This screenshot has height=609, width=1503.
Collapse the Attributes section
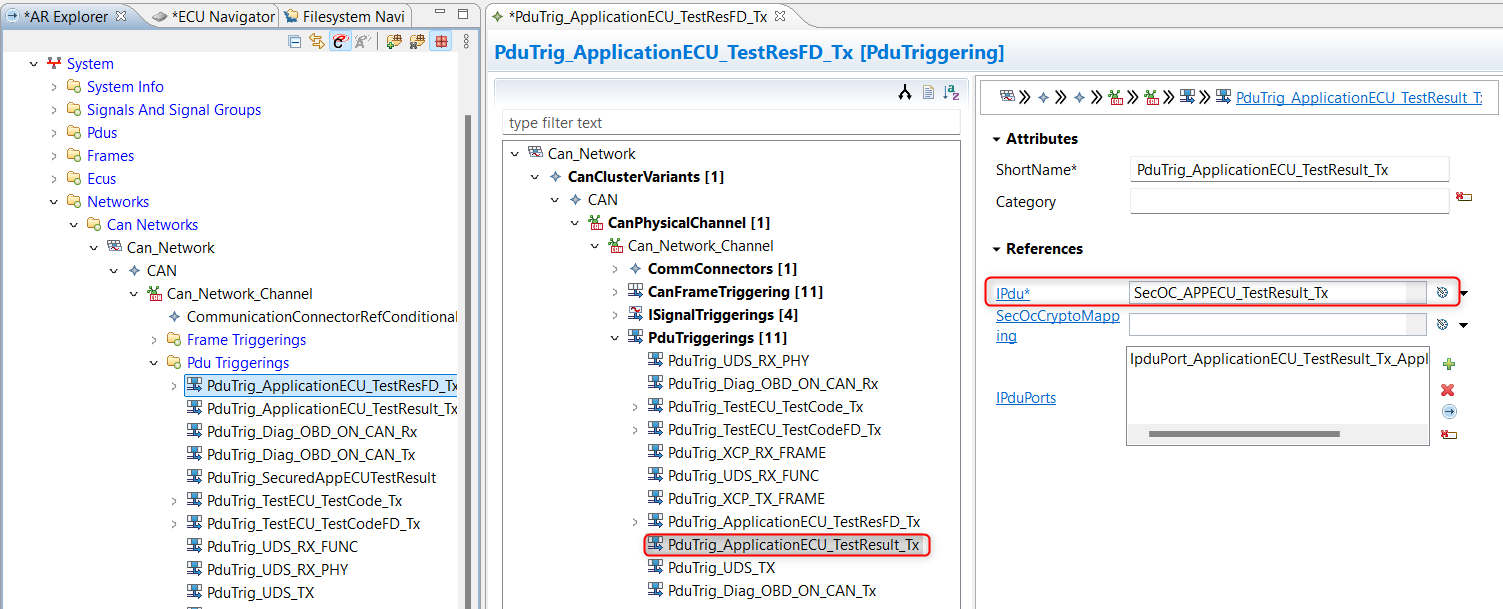click(997, 139)
